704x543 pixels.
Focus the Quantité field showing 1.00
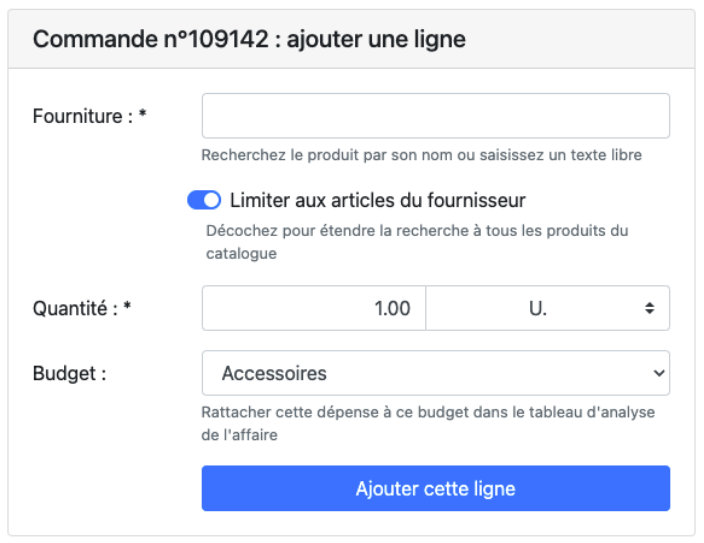tap(314, 308)
